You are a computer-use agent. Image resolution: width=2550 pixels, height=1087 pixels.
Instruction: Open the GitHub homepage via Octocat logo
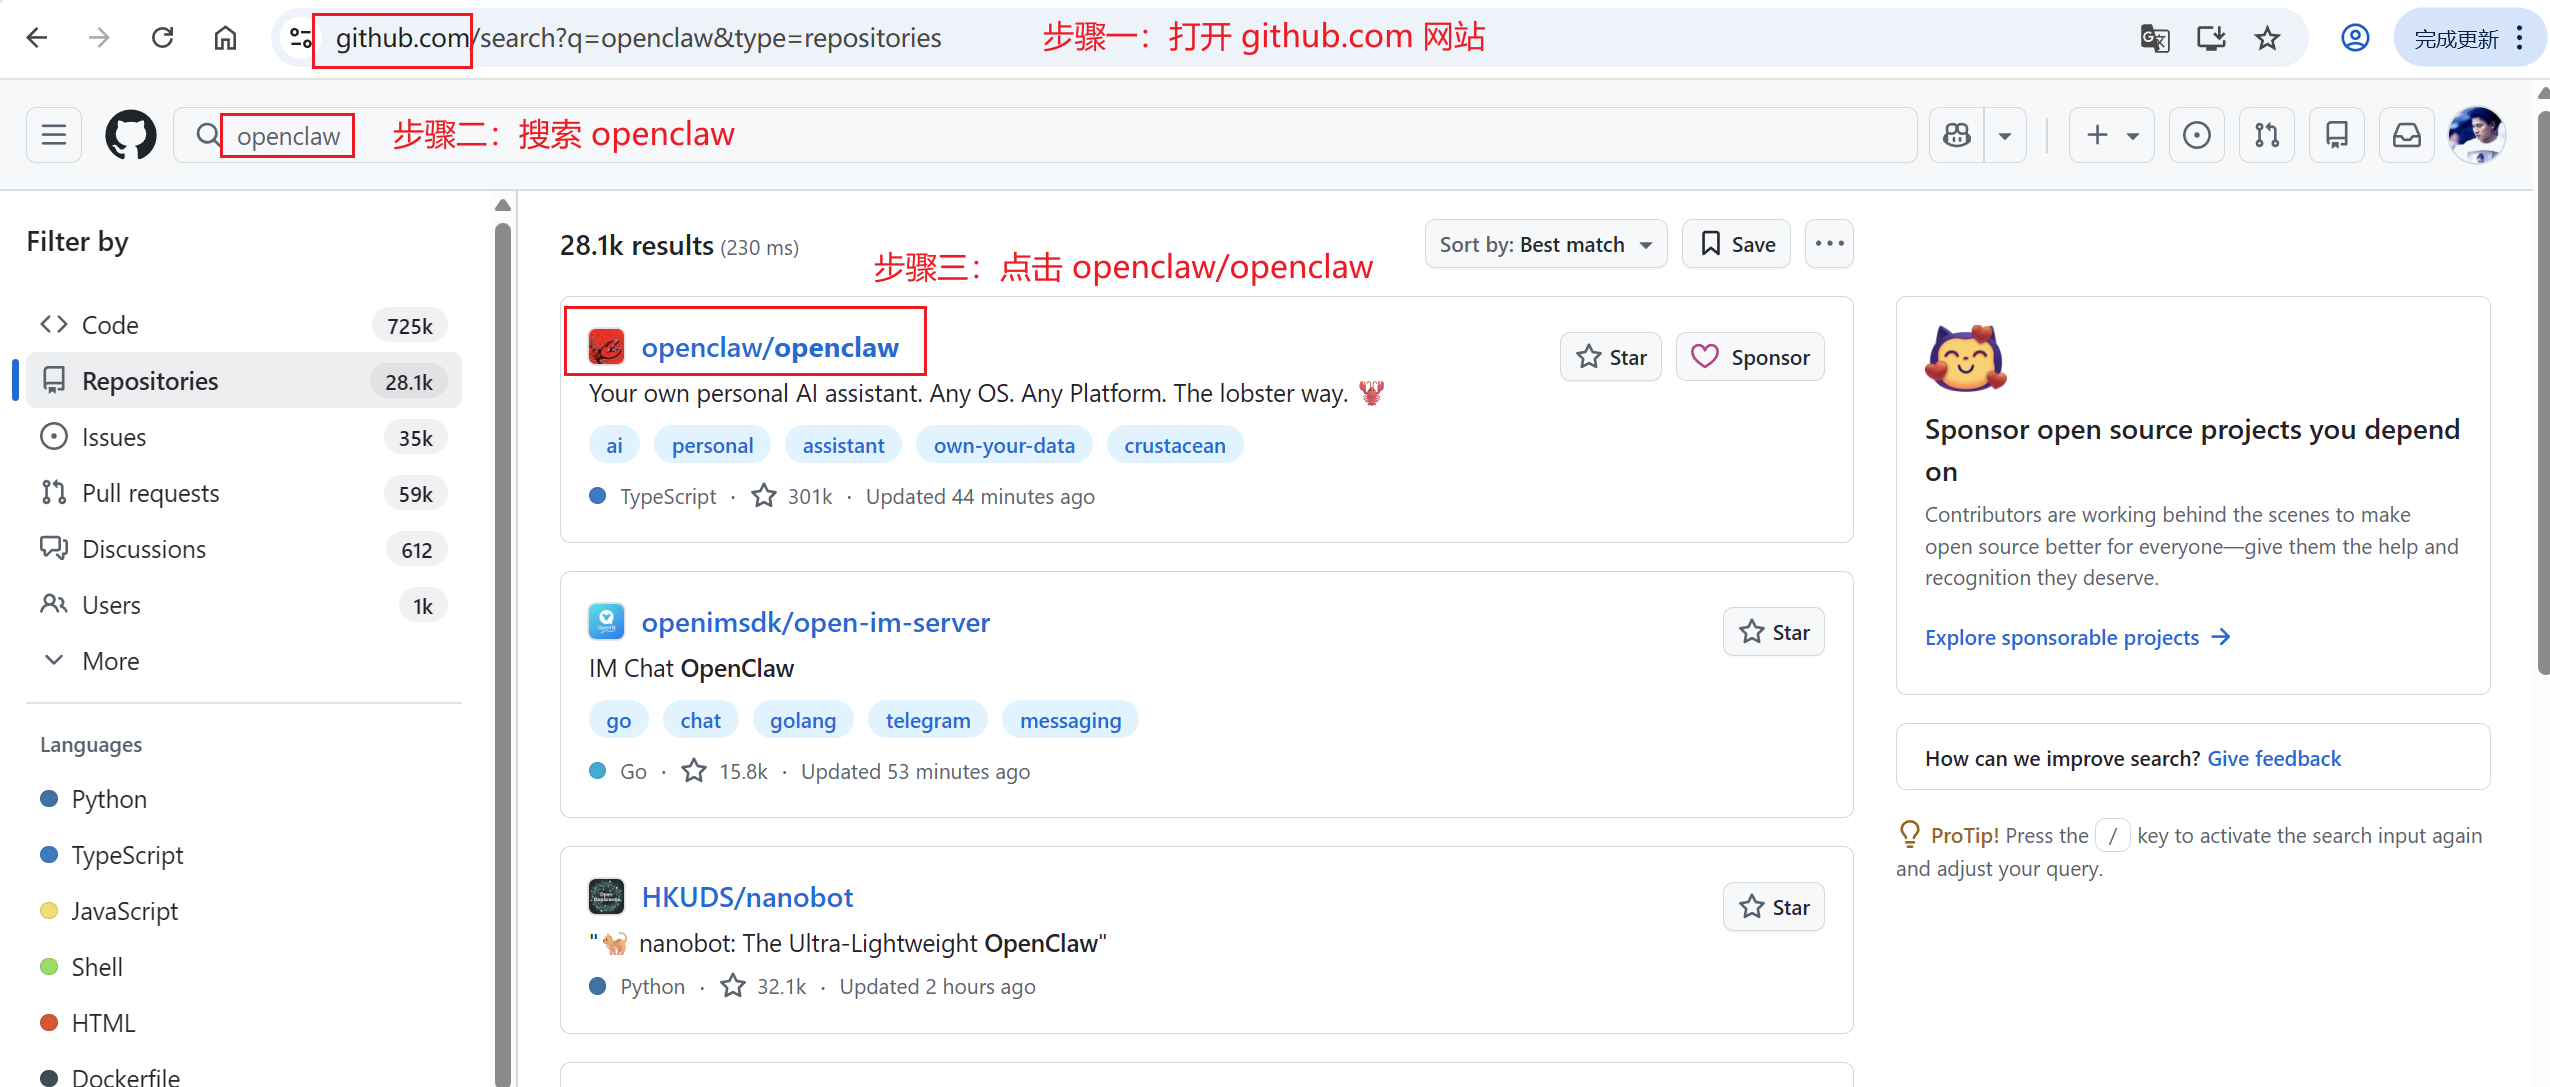(x=131, y=135)
